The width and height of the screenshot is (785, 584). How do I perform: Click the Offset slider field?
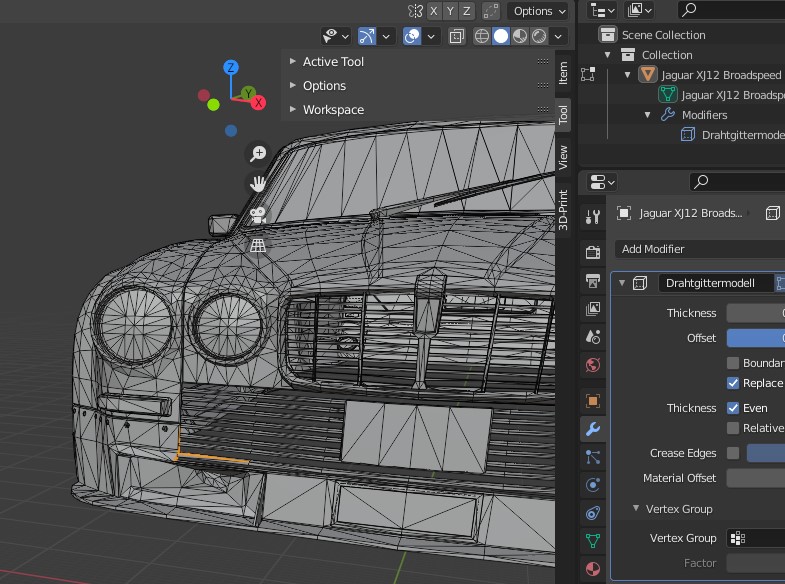coord(755,338)
